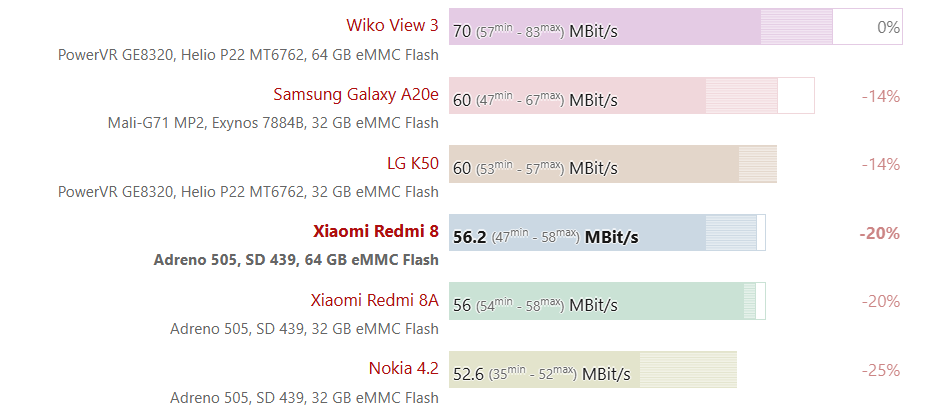Open the Samsung Galaxy A20e link
The width and height of the screenshot is (937, 417).
pos(355,94)
